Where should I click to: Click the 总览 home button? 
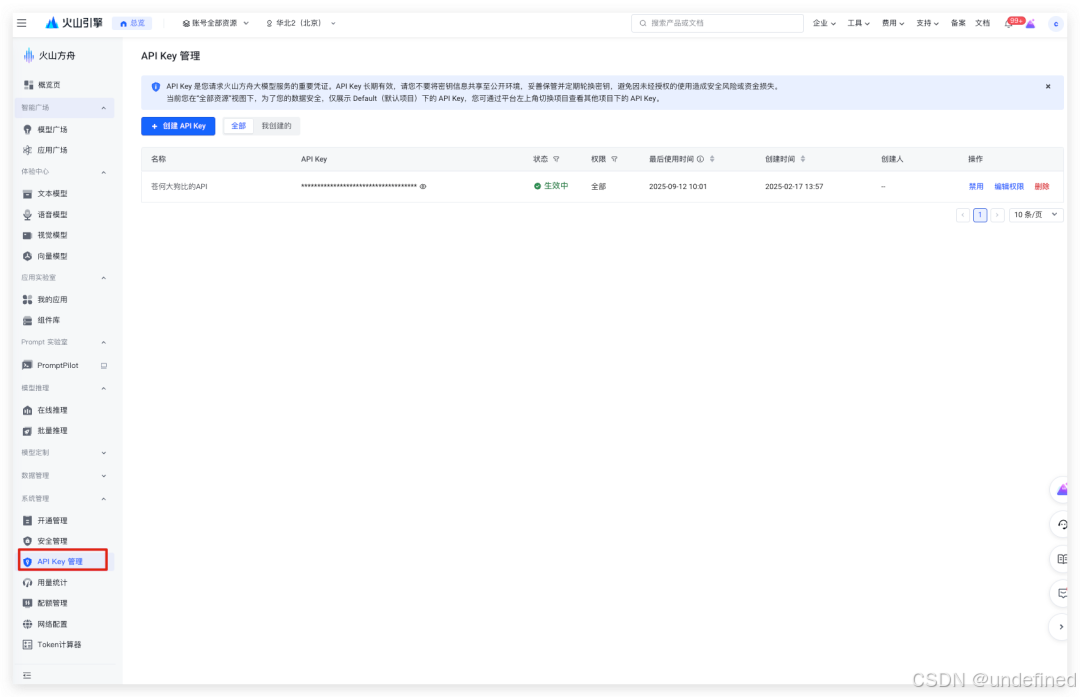132,23
